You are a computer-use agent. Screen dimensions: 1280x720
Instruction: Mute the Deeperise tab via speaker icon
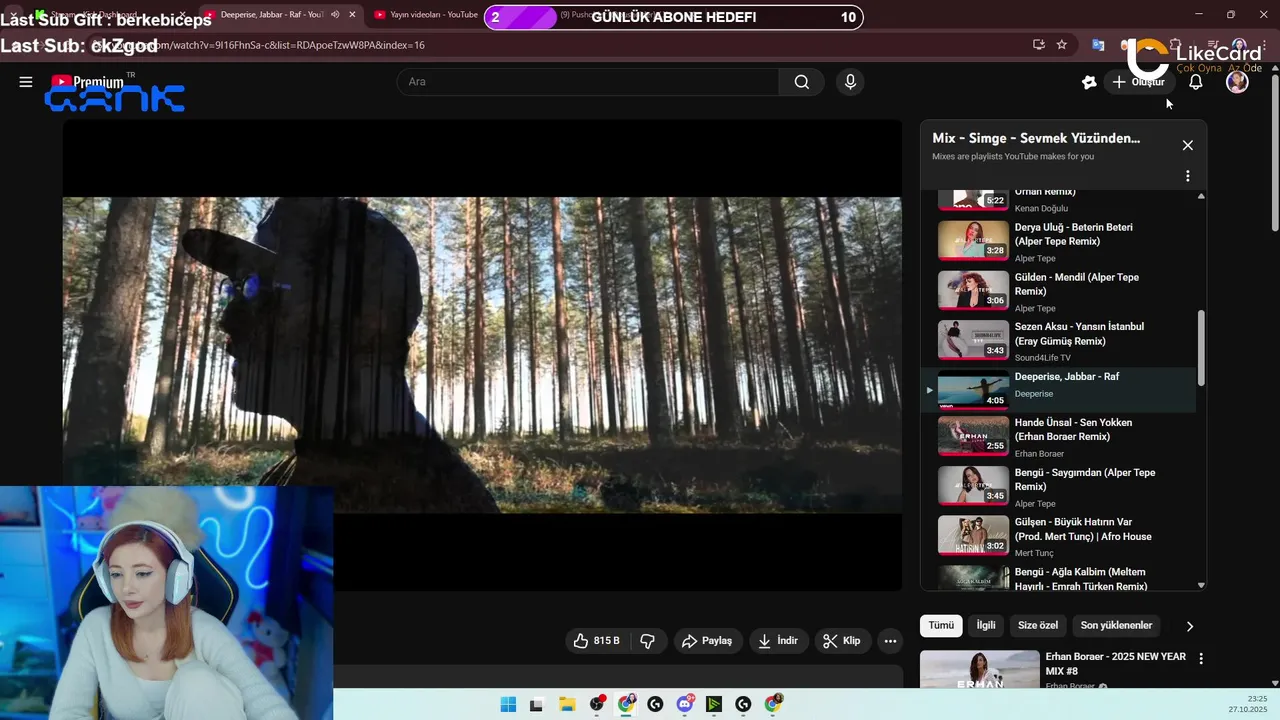click(335, 15)
